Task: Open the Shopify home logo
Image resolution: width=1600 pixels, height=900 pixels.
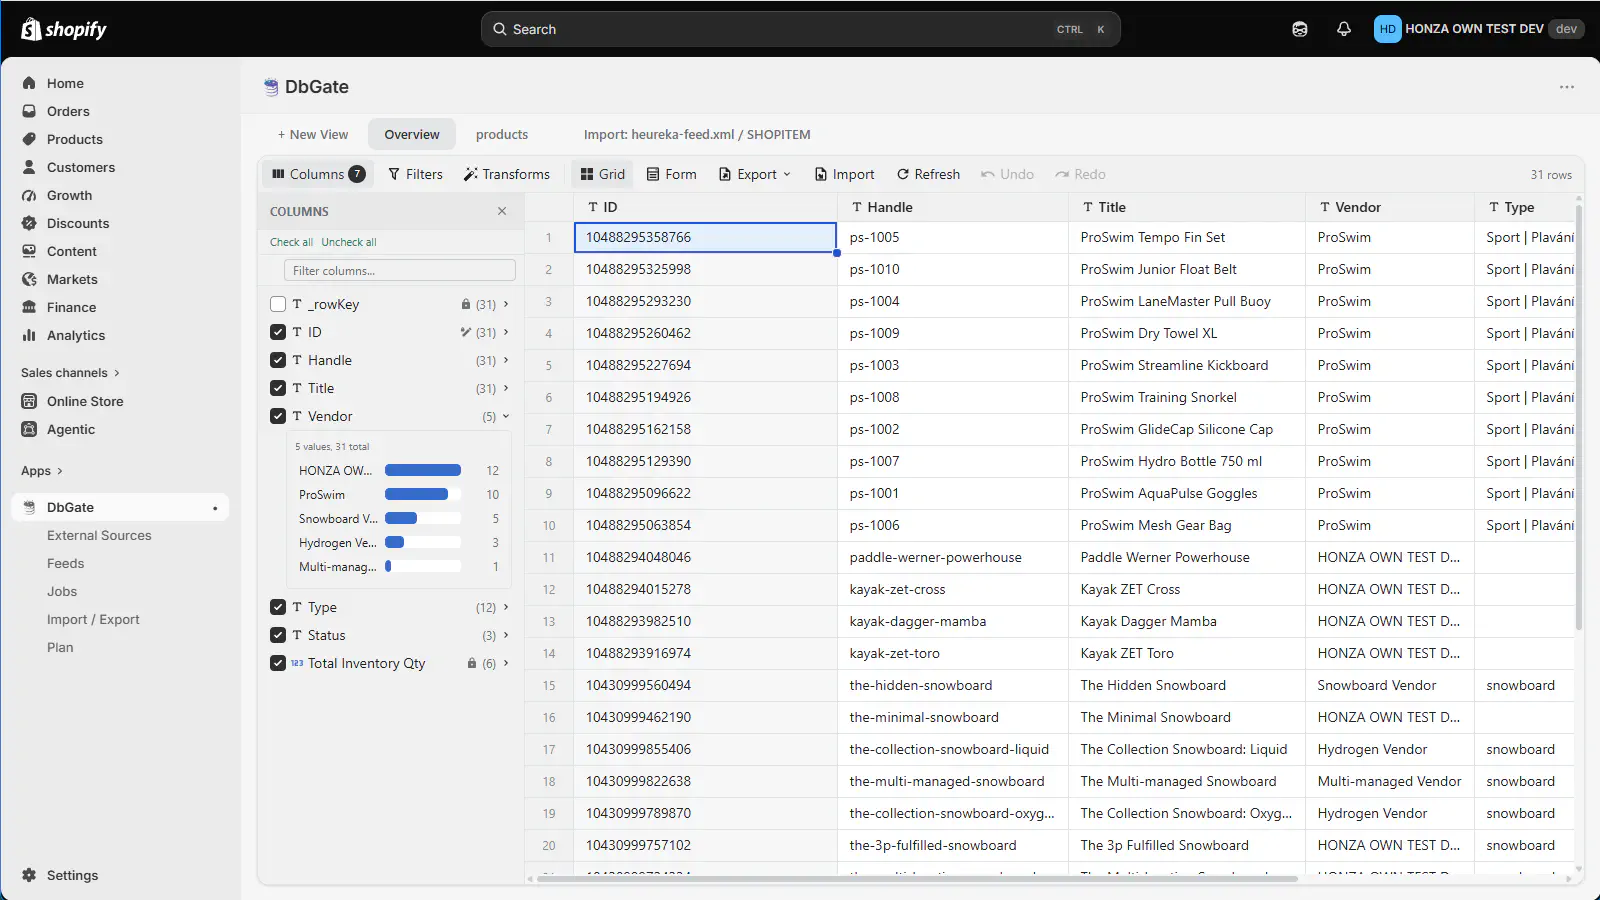Action: [x=64, y=29]
